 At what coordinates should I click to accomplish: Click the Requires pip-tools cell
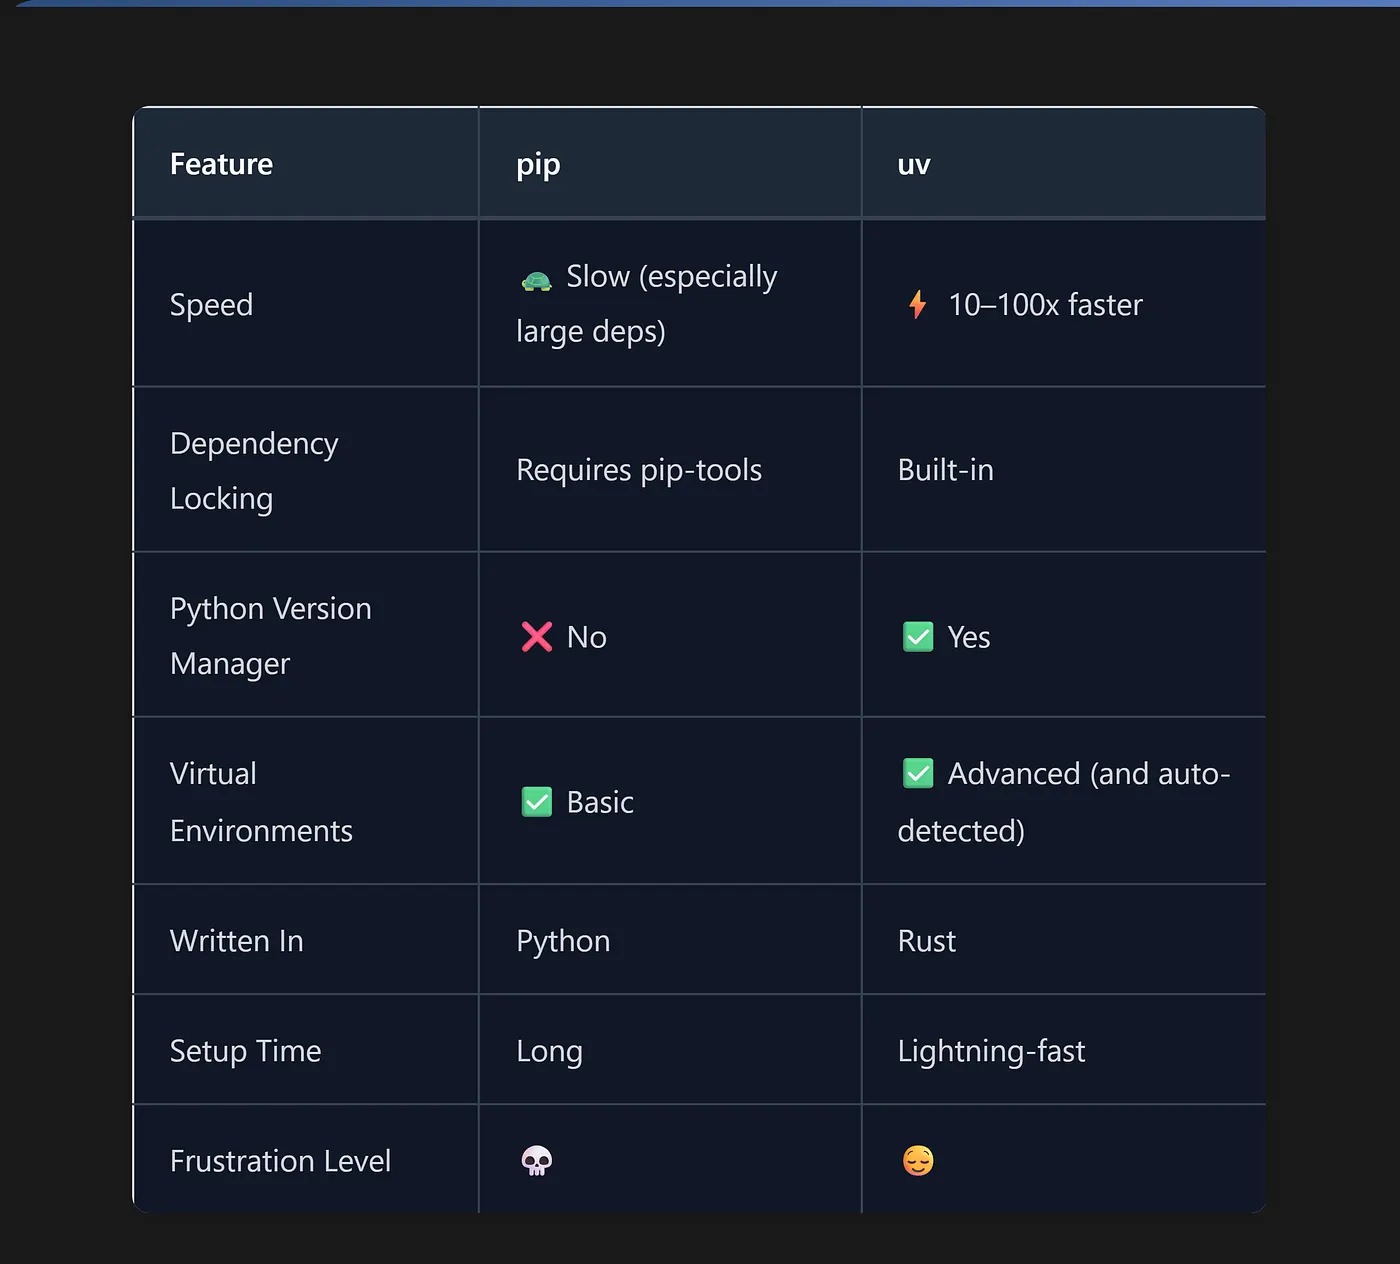(x=639, y=470)
